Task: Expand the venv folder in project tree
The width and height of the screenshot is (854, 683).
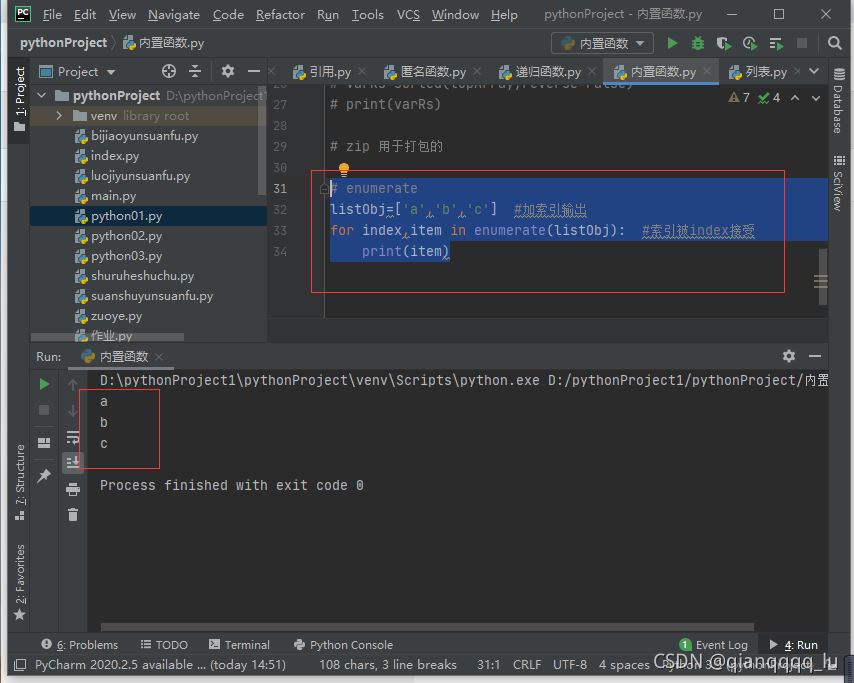Action: click(60, 116)
